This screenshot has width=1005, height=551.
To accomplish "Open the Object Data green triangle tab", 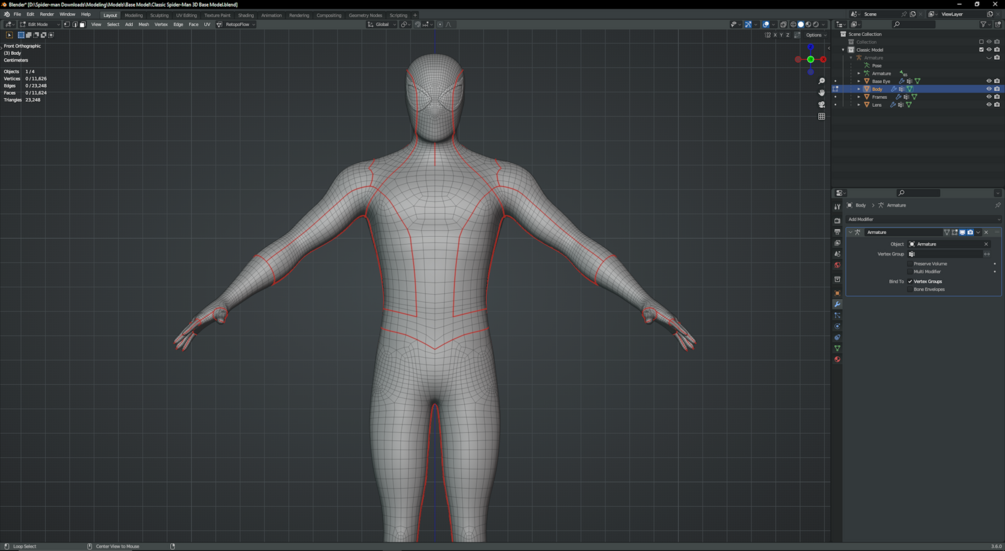I will point(837,348).
